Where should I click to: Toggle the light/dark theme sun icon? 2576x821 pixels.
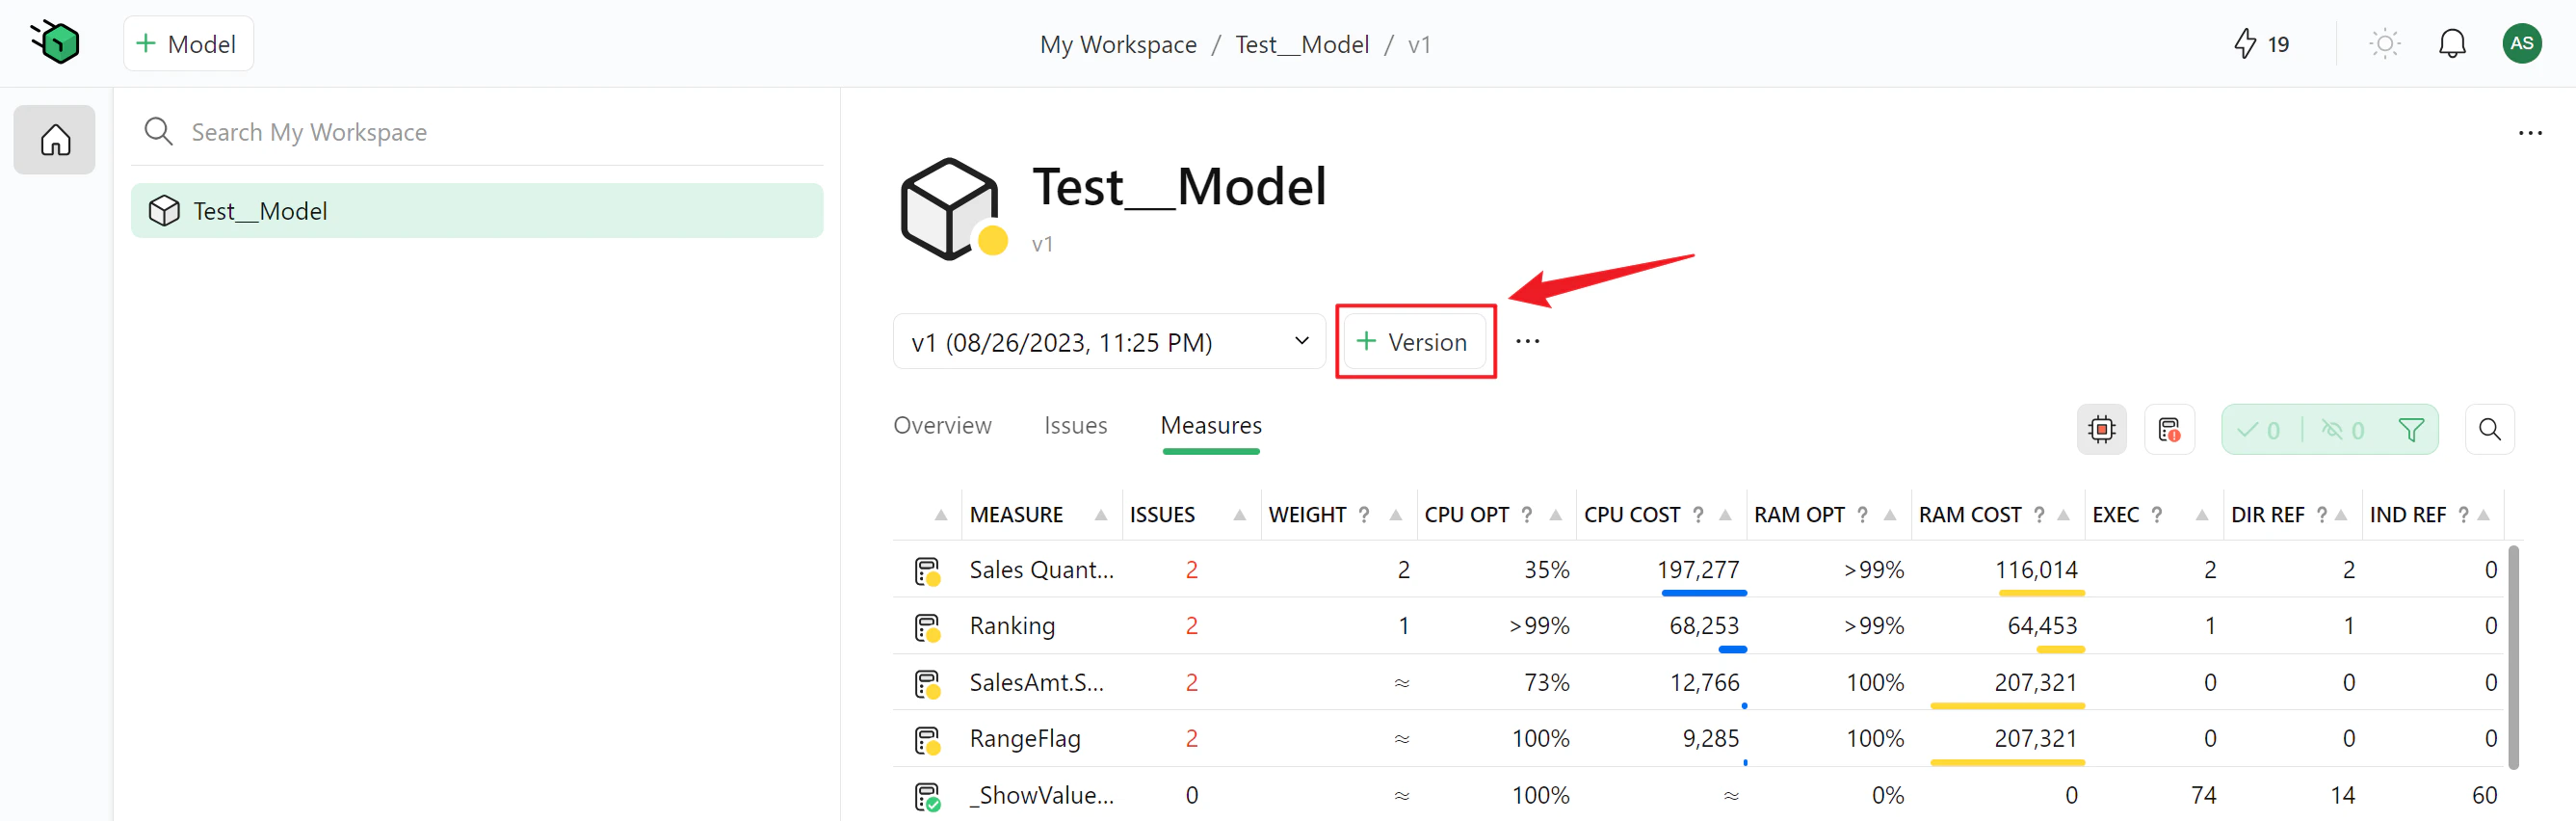point(2384,44)
